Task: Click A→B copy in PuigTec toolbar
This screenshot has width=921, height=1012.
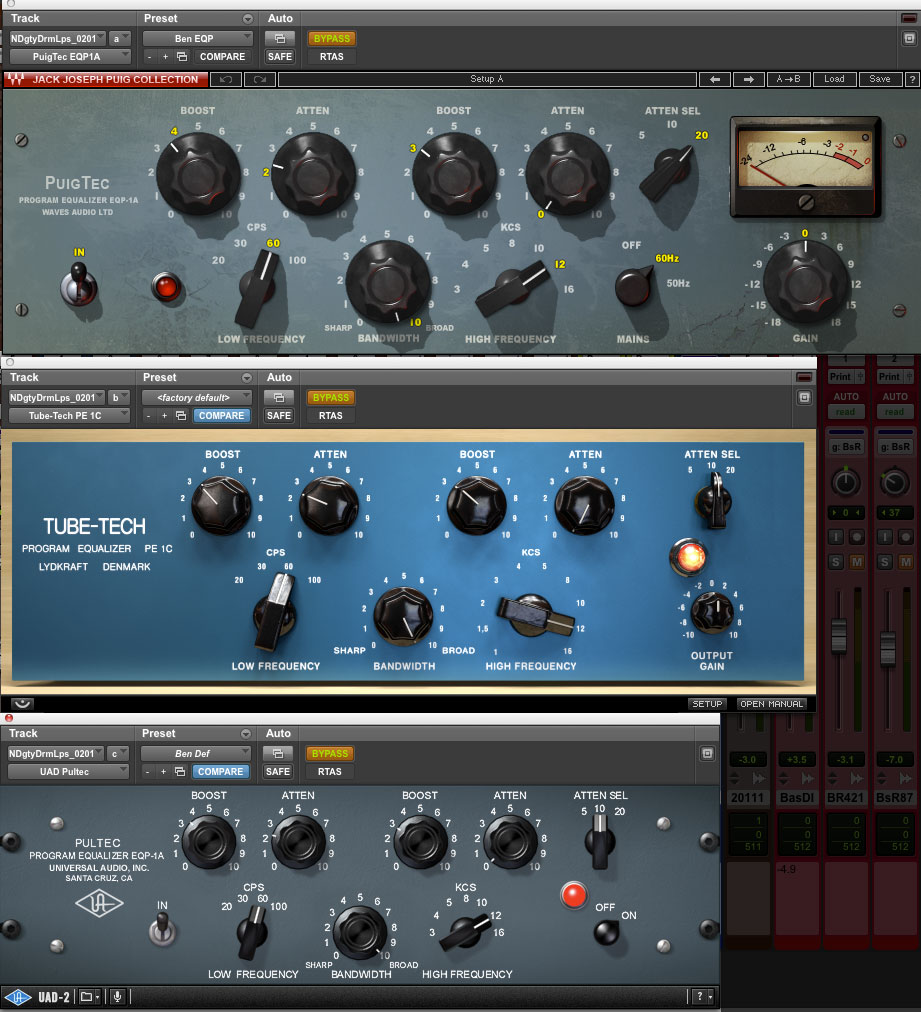Action: click(x=788, y=79)
